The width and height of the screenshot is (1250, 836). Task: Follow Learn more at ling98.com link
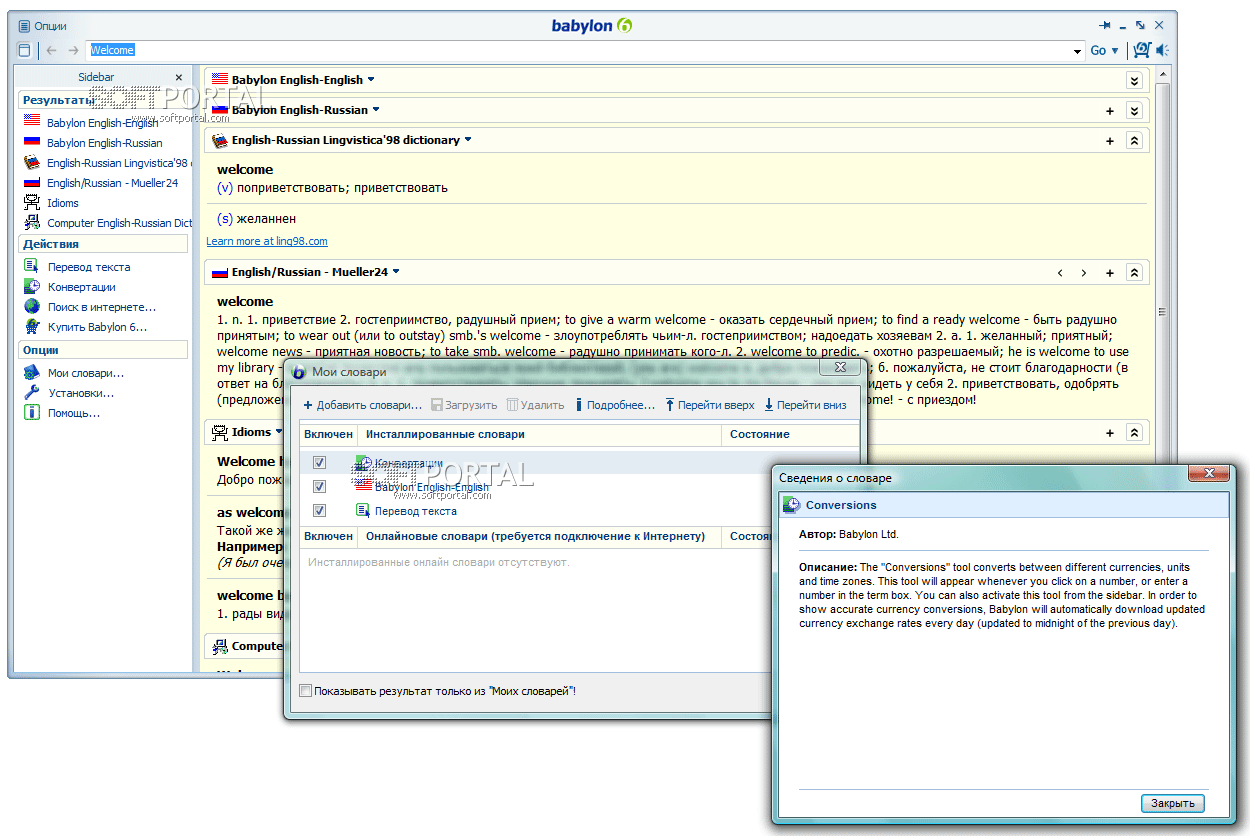267,241
